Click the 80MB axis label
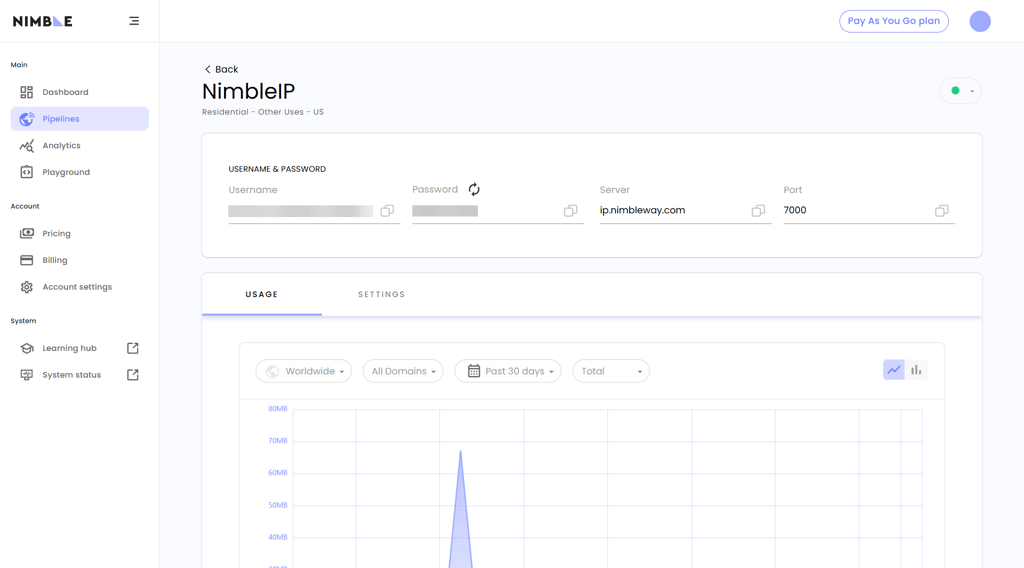 [278, 409]
